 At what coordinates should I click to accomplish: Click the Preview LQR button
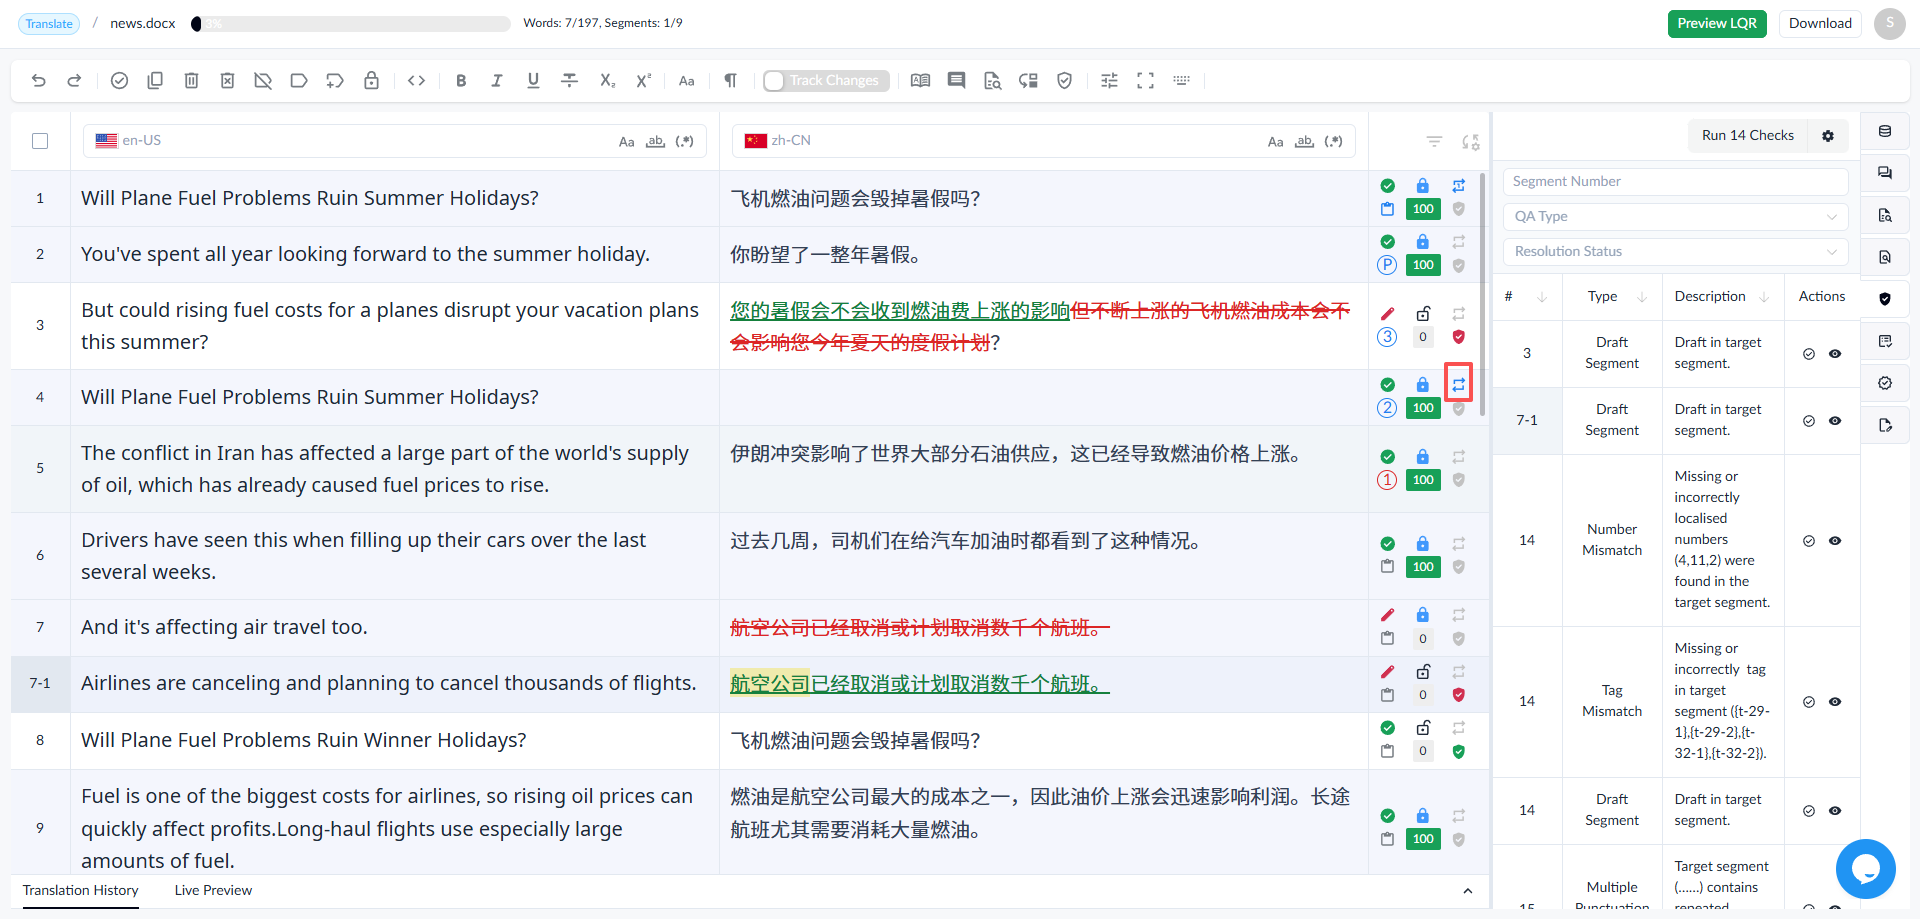1717,24
